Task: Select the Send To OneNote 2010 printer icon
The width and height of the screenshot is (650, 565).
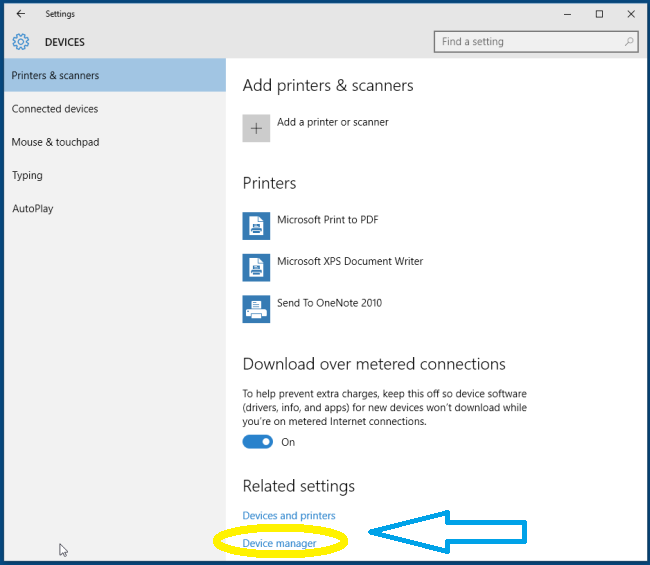Action: 256,309
